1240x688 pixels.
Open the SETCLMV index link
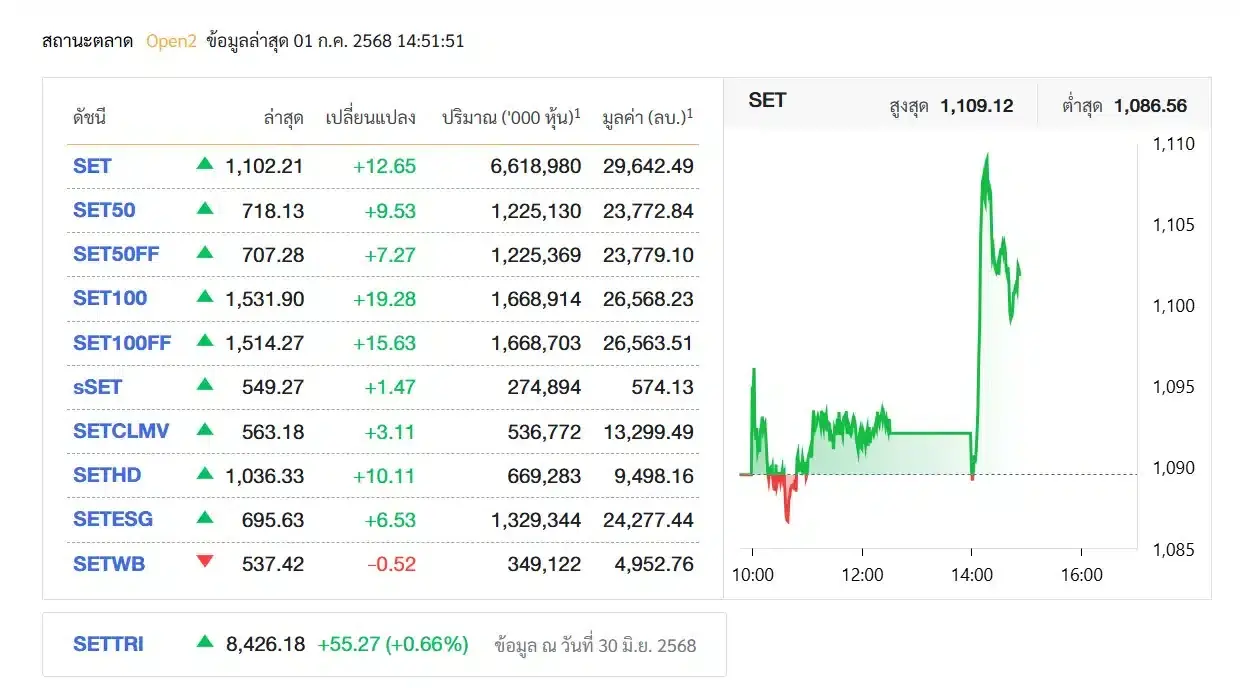pos(121,431)
